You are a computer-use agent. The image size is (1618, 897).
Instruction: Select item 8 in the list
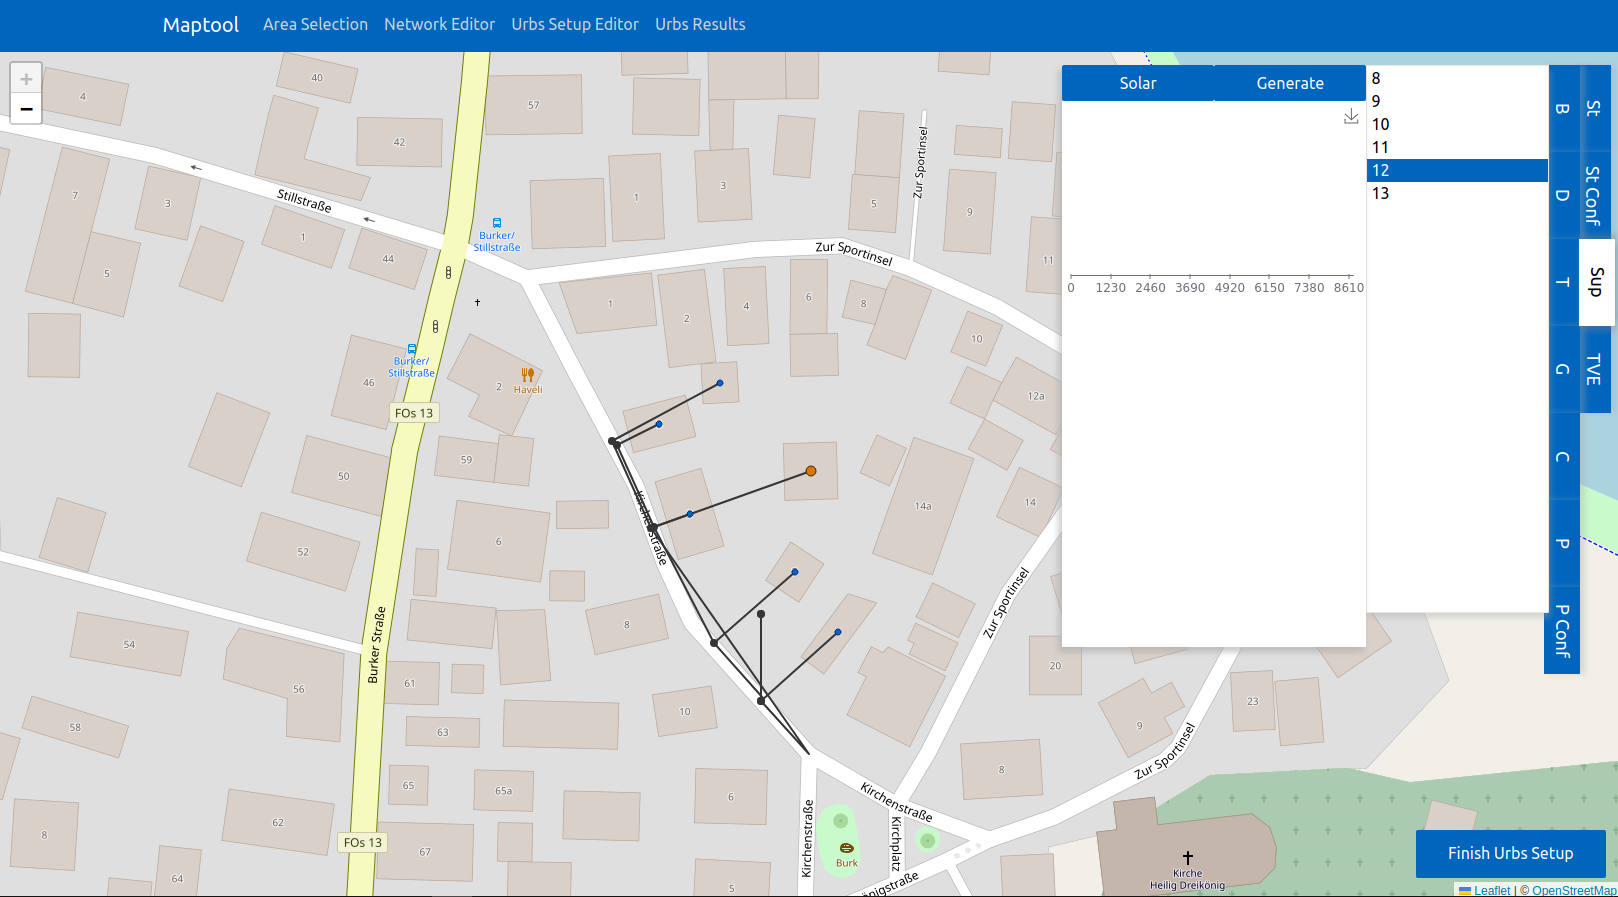(1457, 78)
